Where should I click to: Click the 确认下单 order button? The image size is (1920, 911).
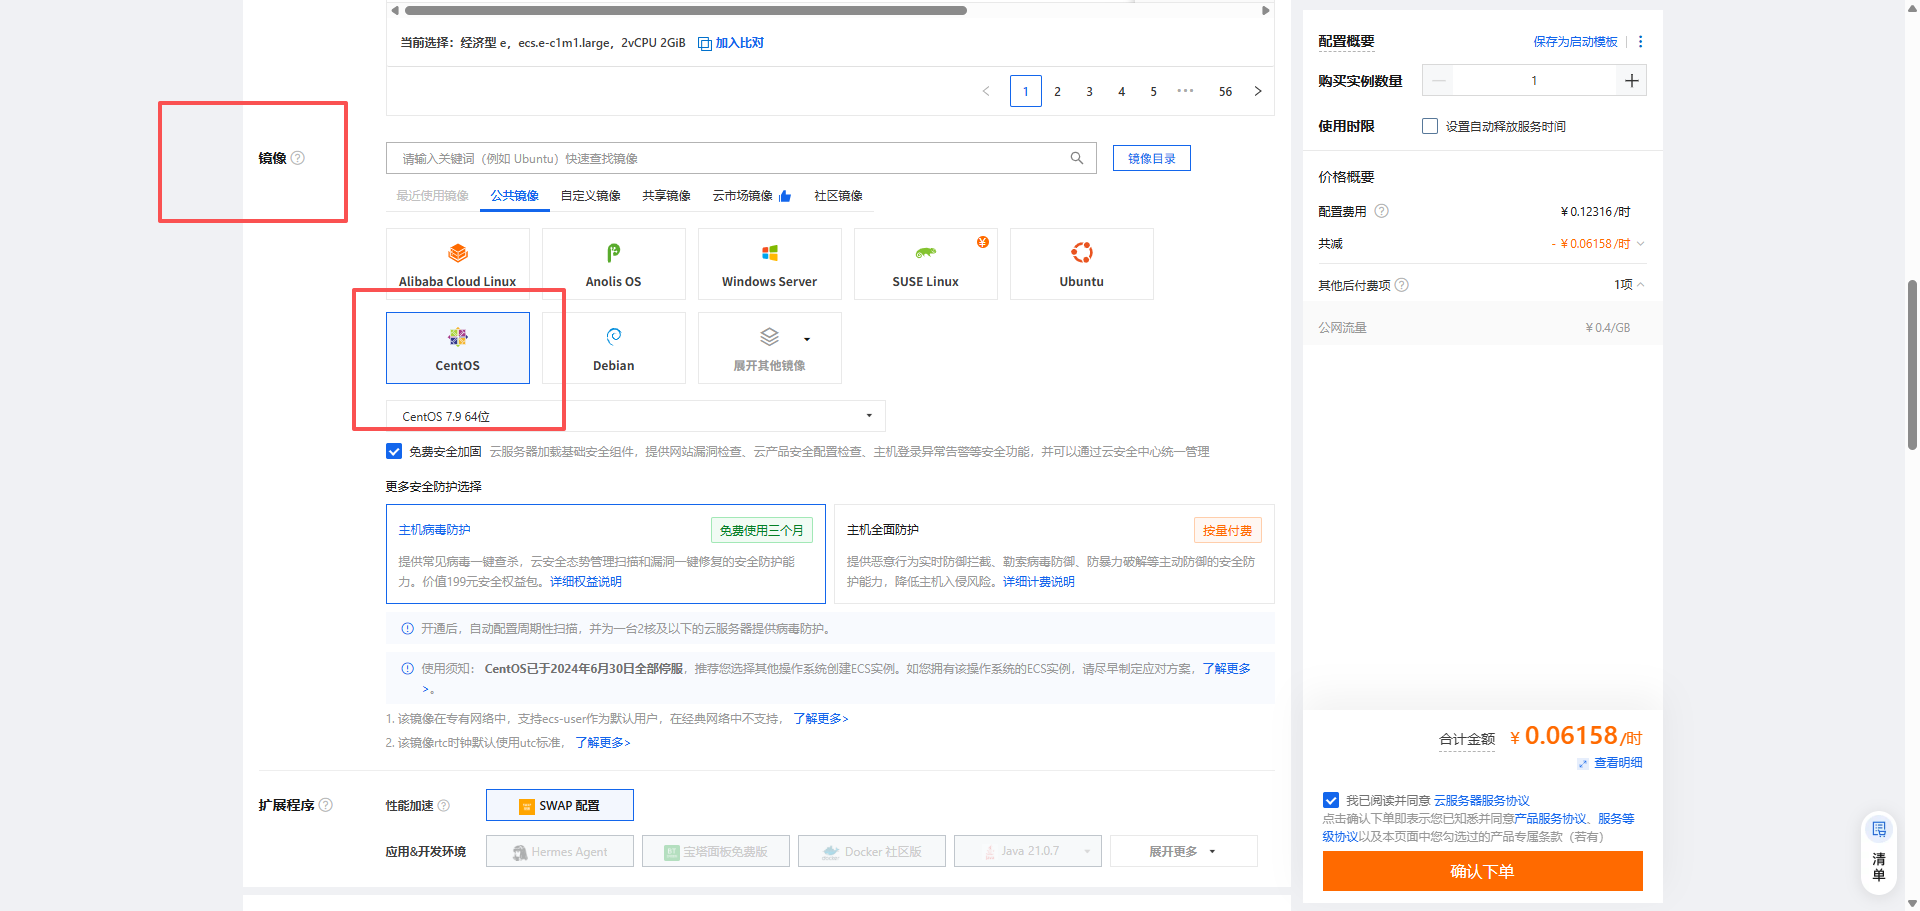pos(1483,871)
